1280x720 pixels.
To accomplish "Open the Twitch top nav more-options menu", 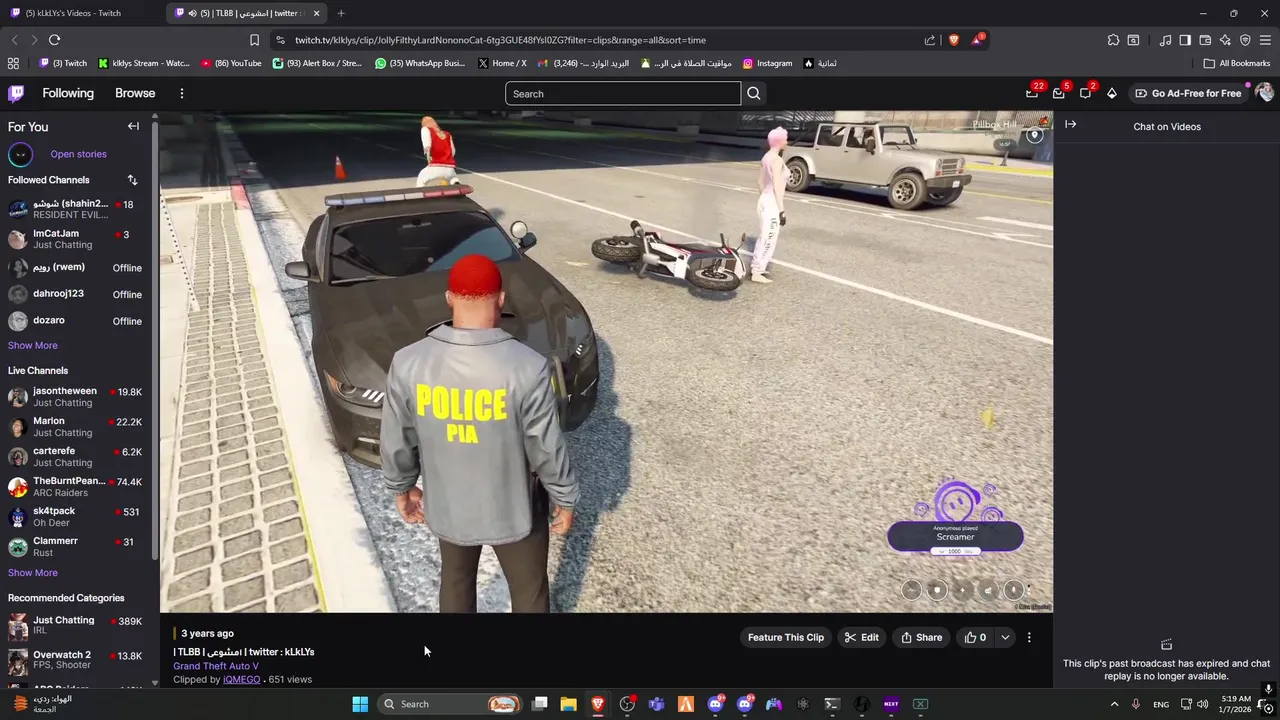I will point(181,93).
